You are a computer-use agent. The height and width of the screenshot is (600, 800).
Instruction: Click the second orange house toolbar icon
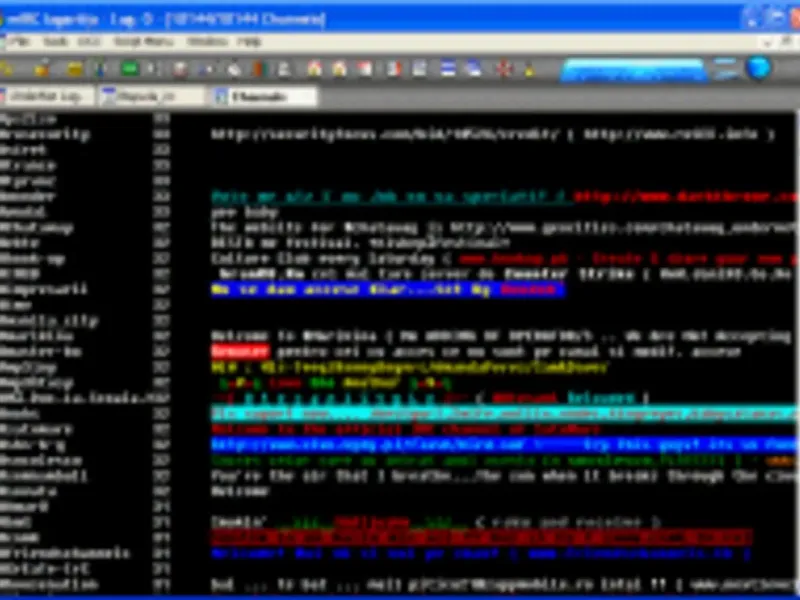(x=339, y=68)
